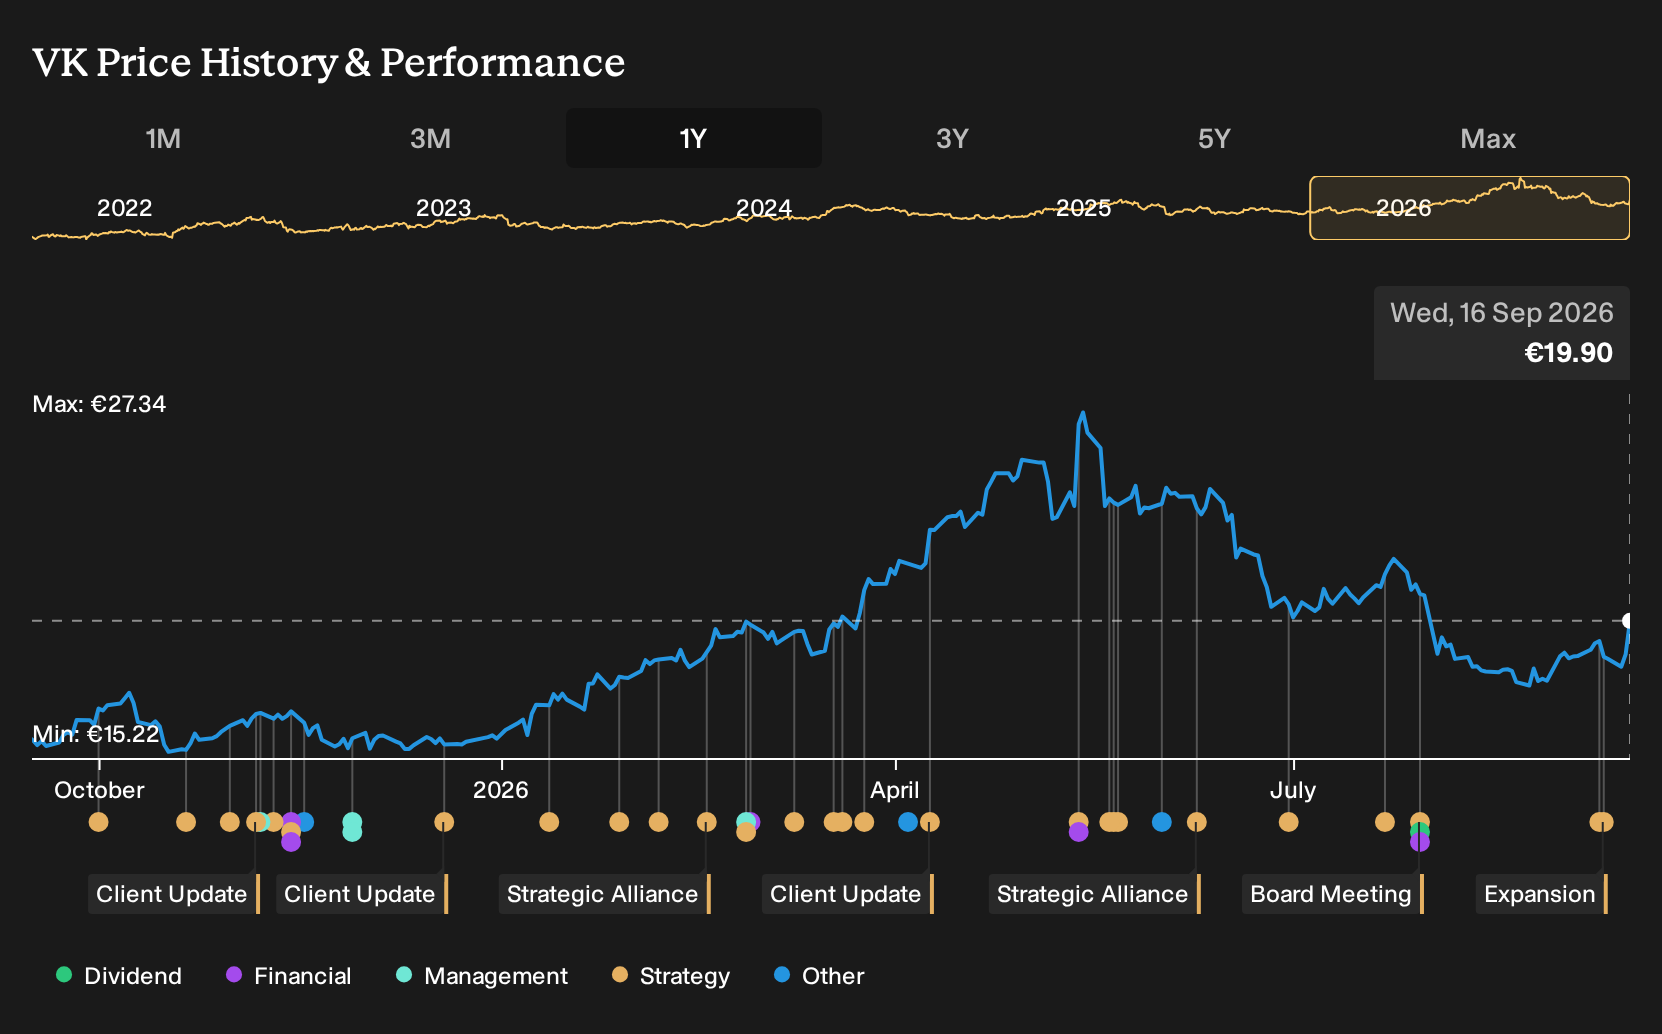Click the highlighted 2026 range selector box
1662x1034 pixels.
pos(1470,208)
